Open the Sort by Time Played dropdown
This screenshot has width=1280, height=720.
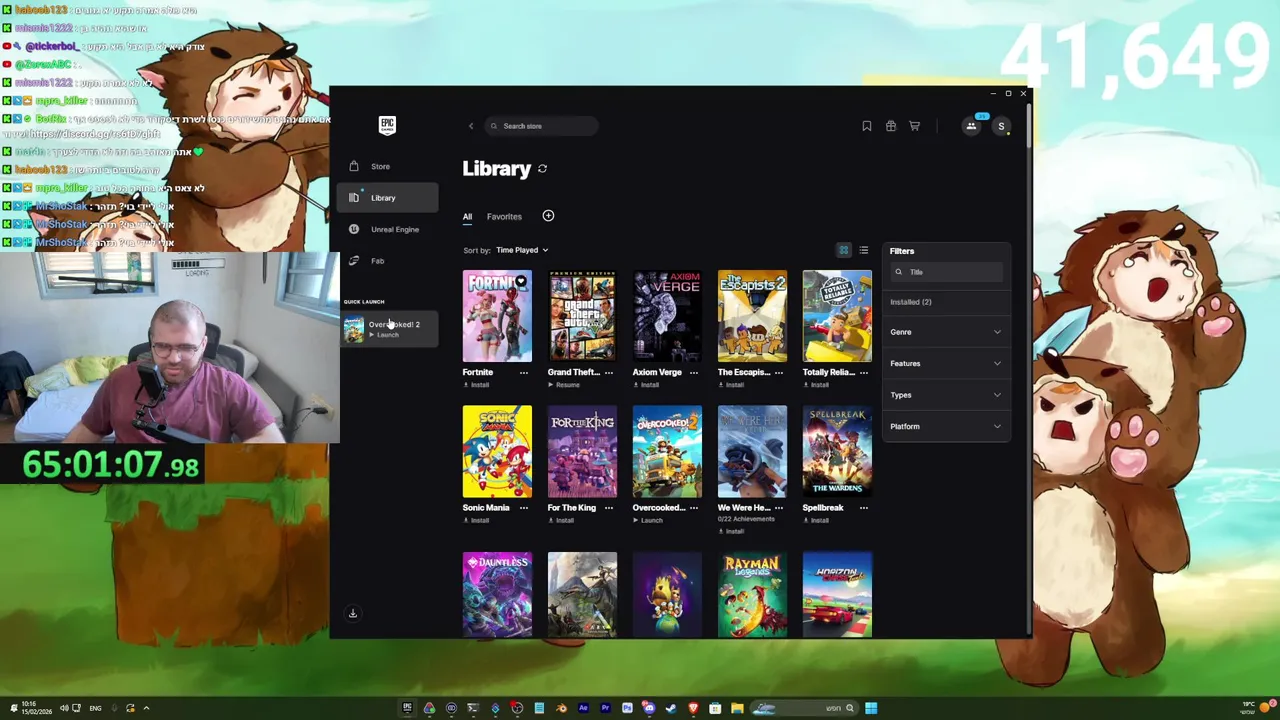point(522,250)
